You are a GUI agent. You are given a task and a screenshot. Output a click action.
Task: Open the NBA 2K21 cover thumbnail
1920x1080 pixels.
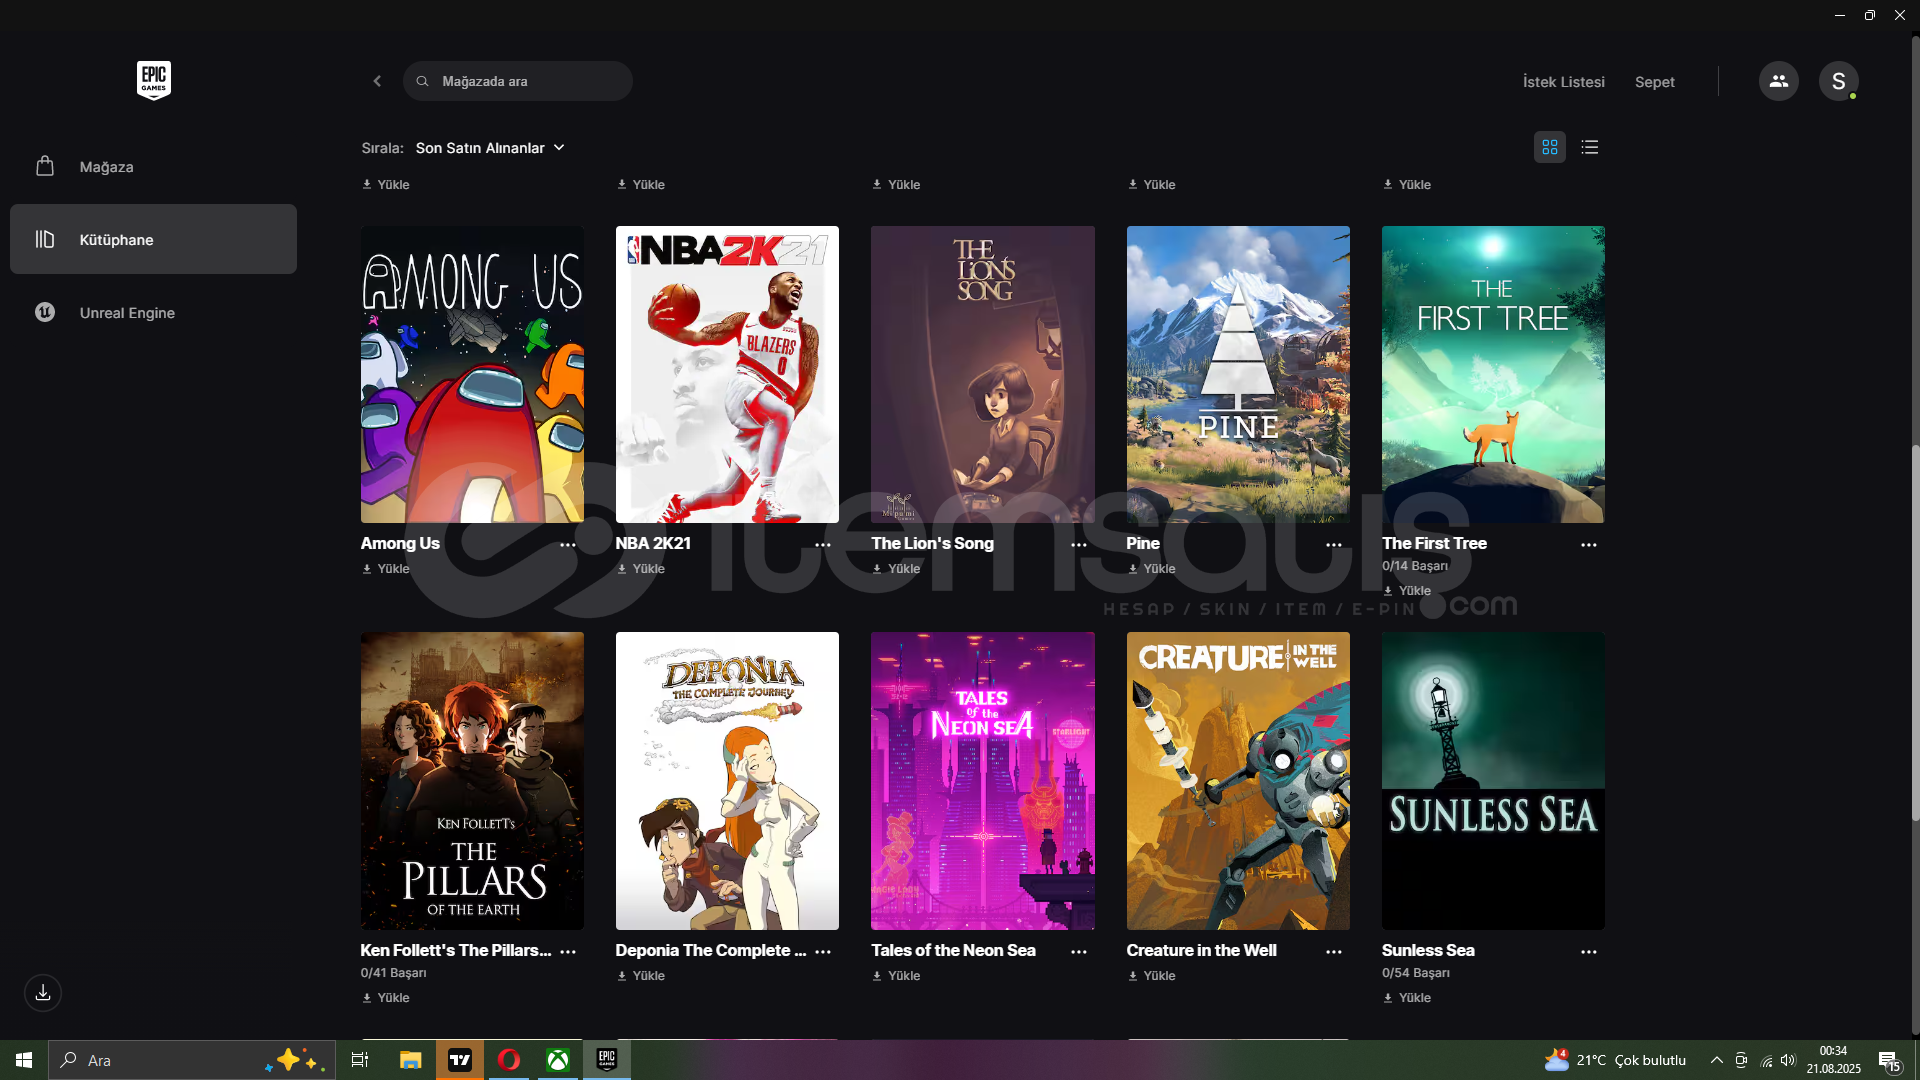click(x=727, y=374)
